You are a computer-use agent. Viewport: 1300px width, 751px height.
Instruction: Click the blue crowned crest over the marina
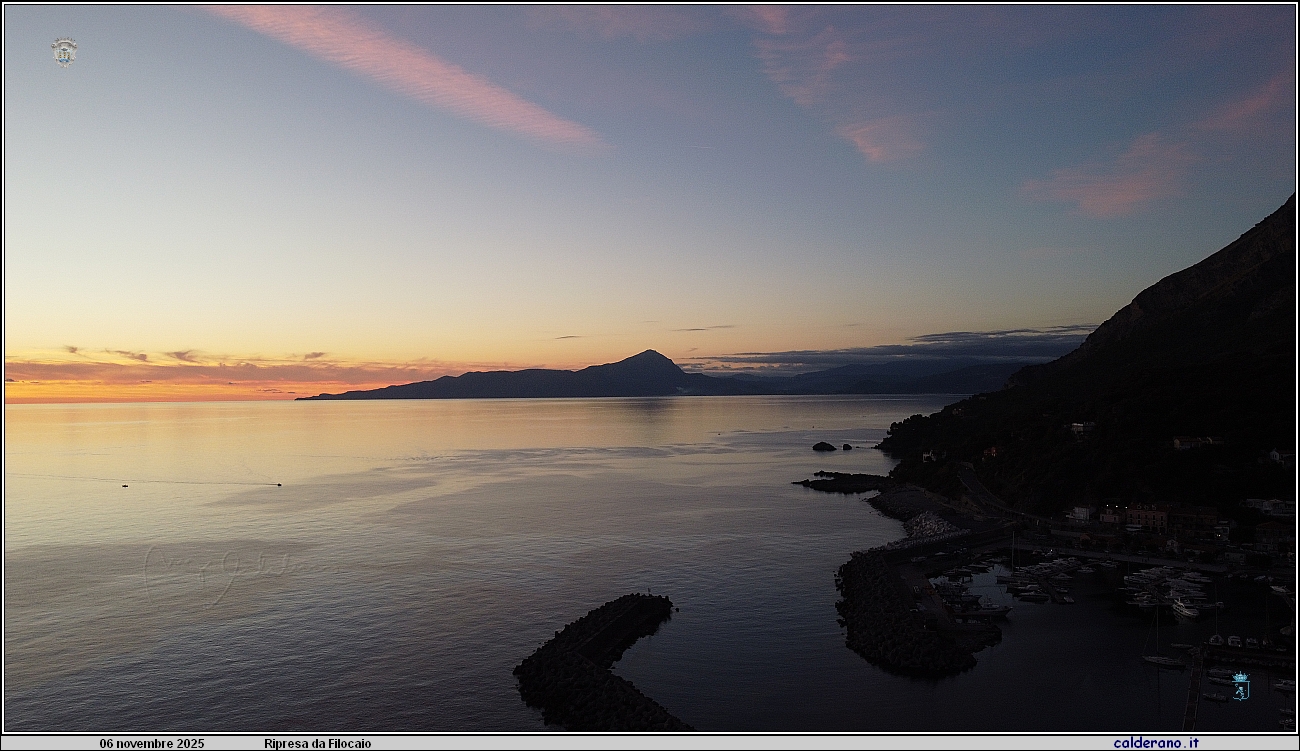pyautogui.click(x=1240, y=686)
